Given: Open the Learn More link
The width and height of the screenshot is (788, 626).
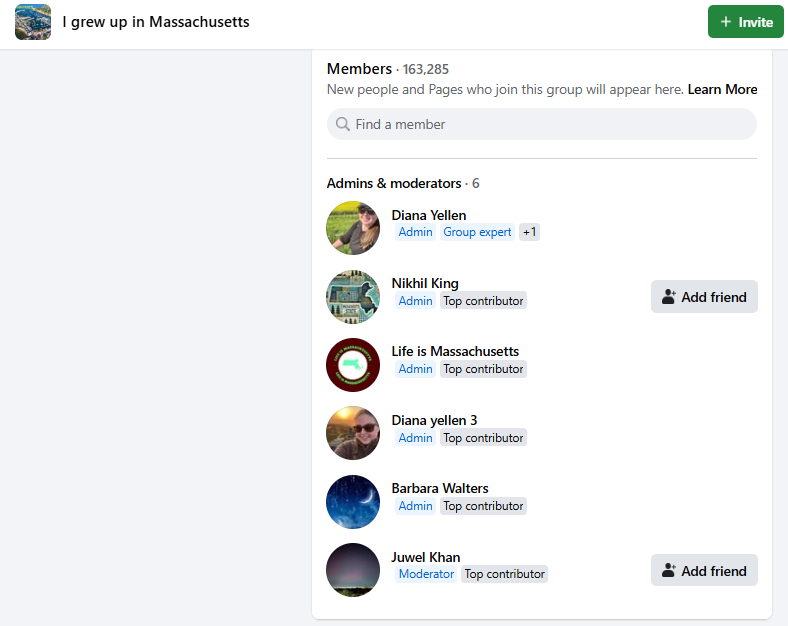Looking at the screenshot, I should point(722,89).
